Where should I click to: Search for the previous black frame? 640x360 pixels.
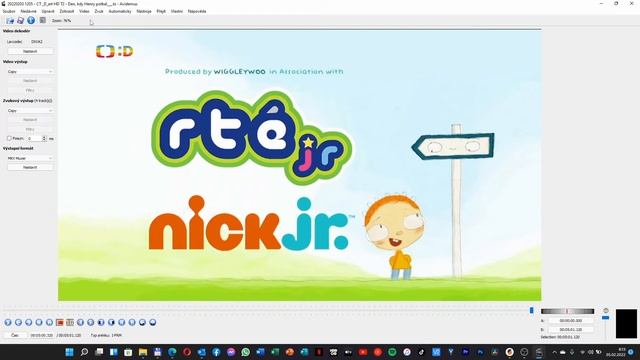click(101, 322)
